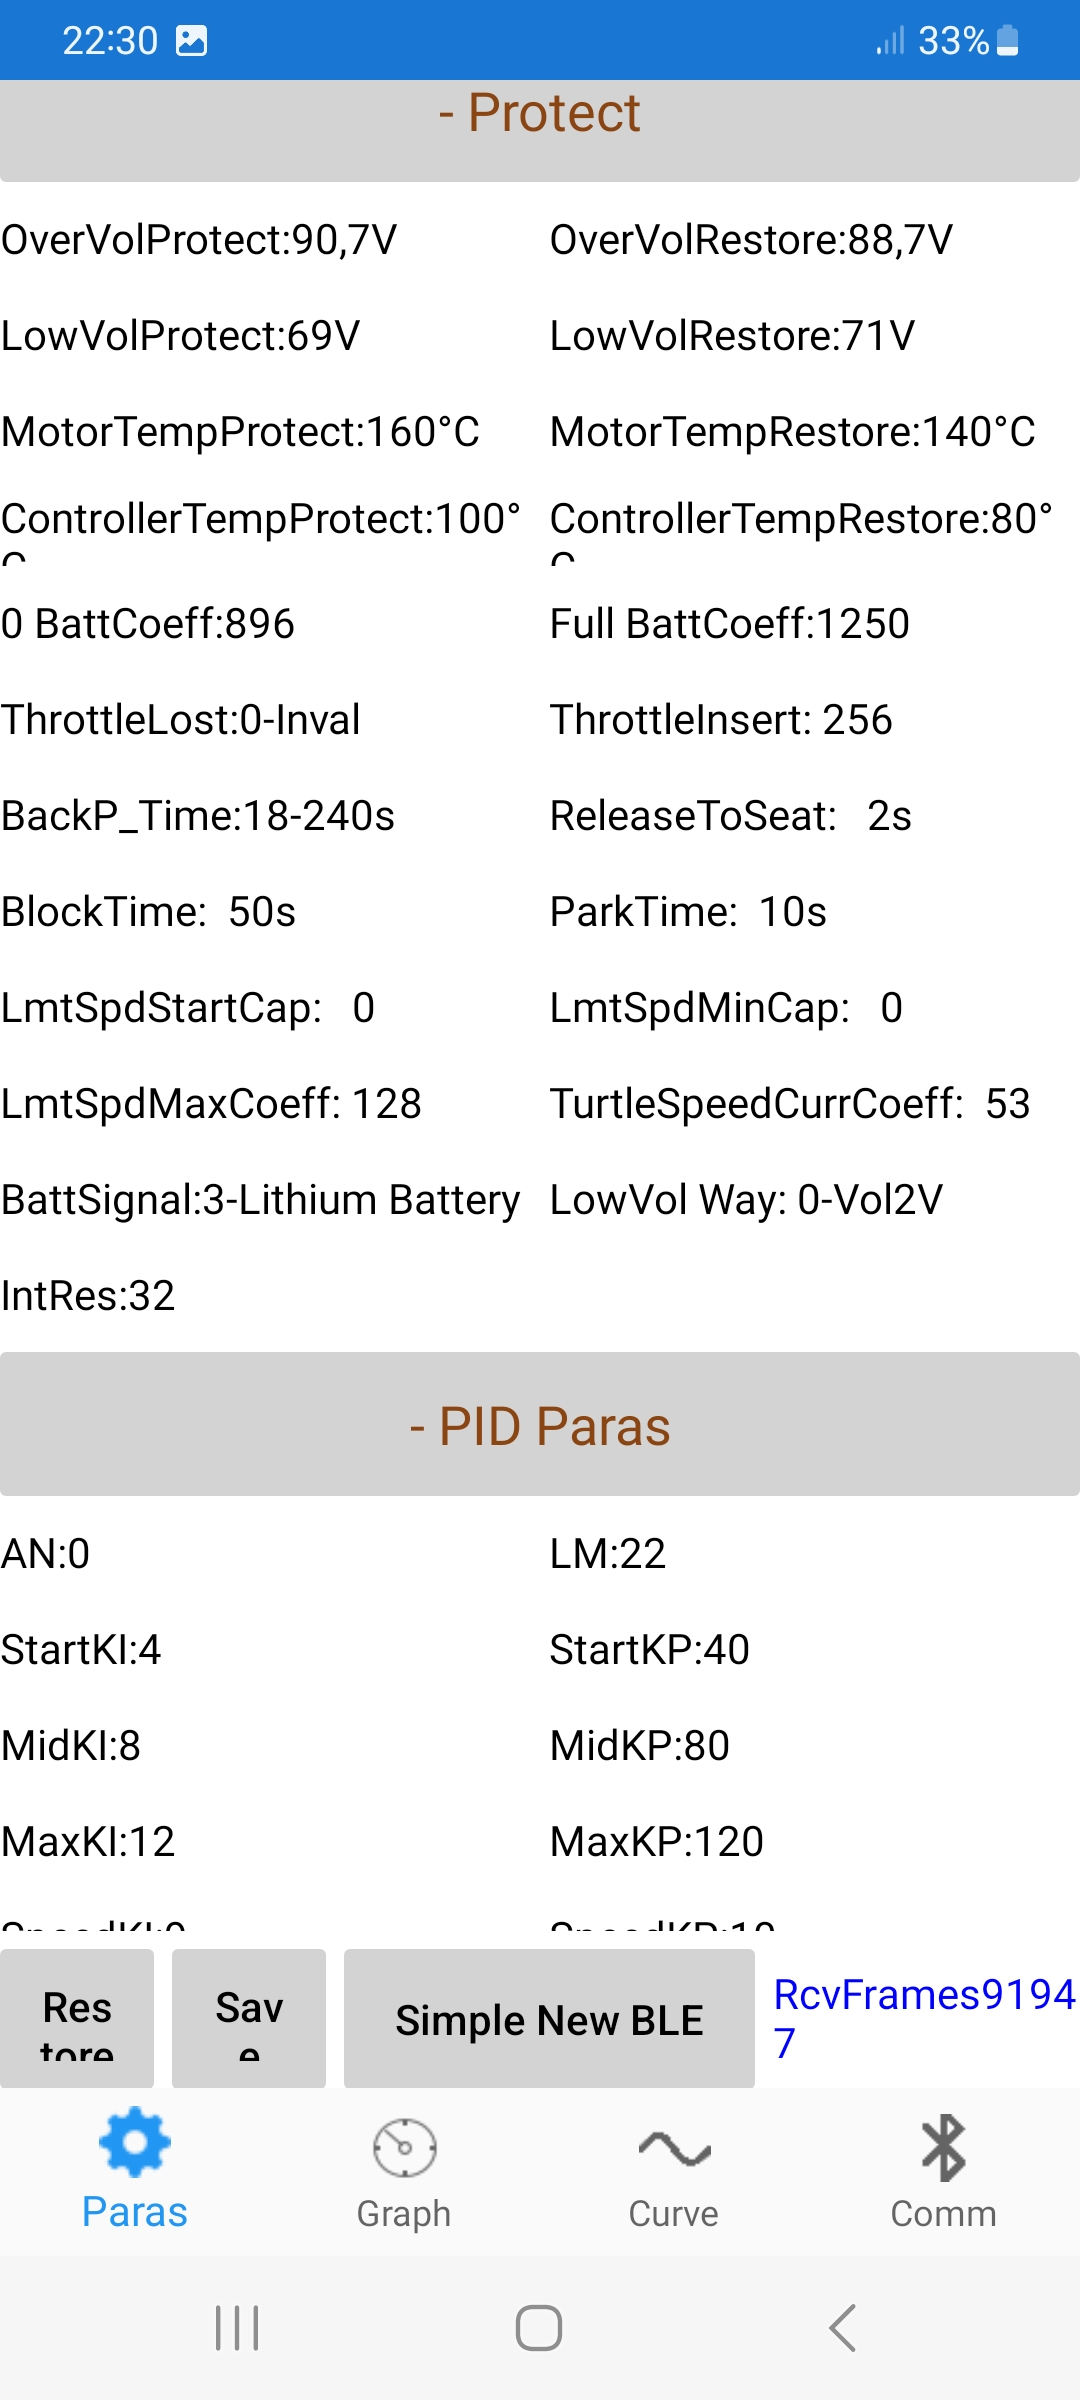1080x2400 pixels.
Task: Open the Paras gear icon tab
Action: (134, 2170)
